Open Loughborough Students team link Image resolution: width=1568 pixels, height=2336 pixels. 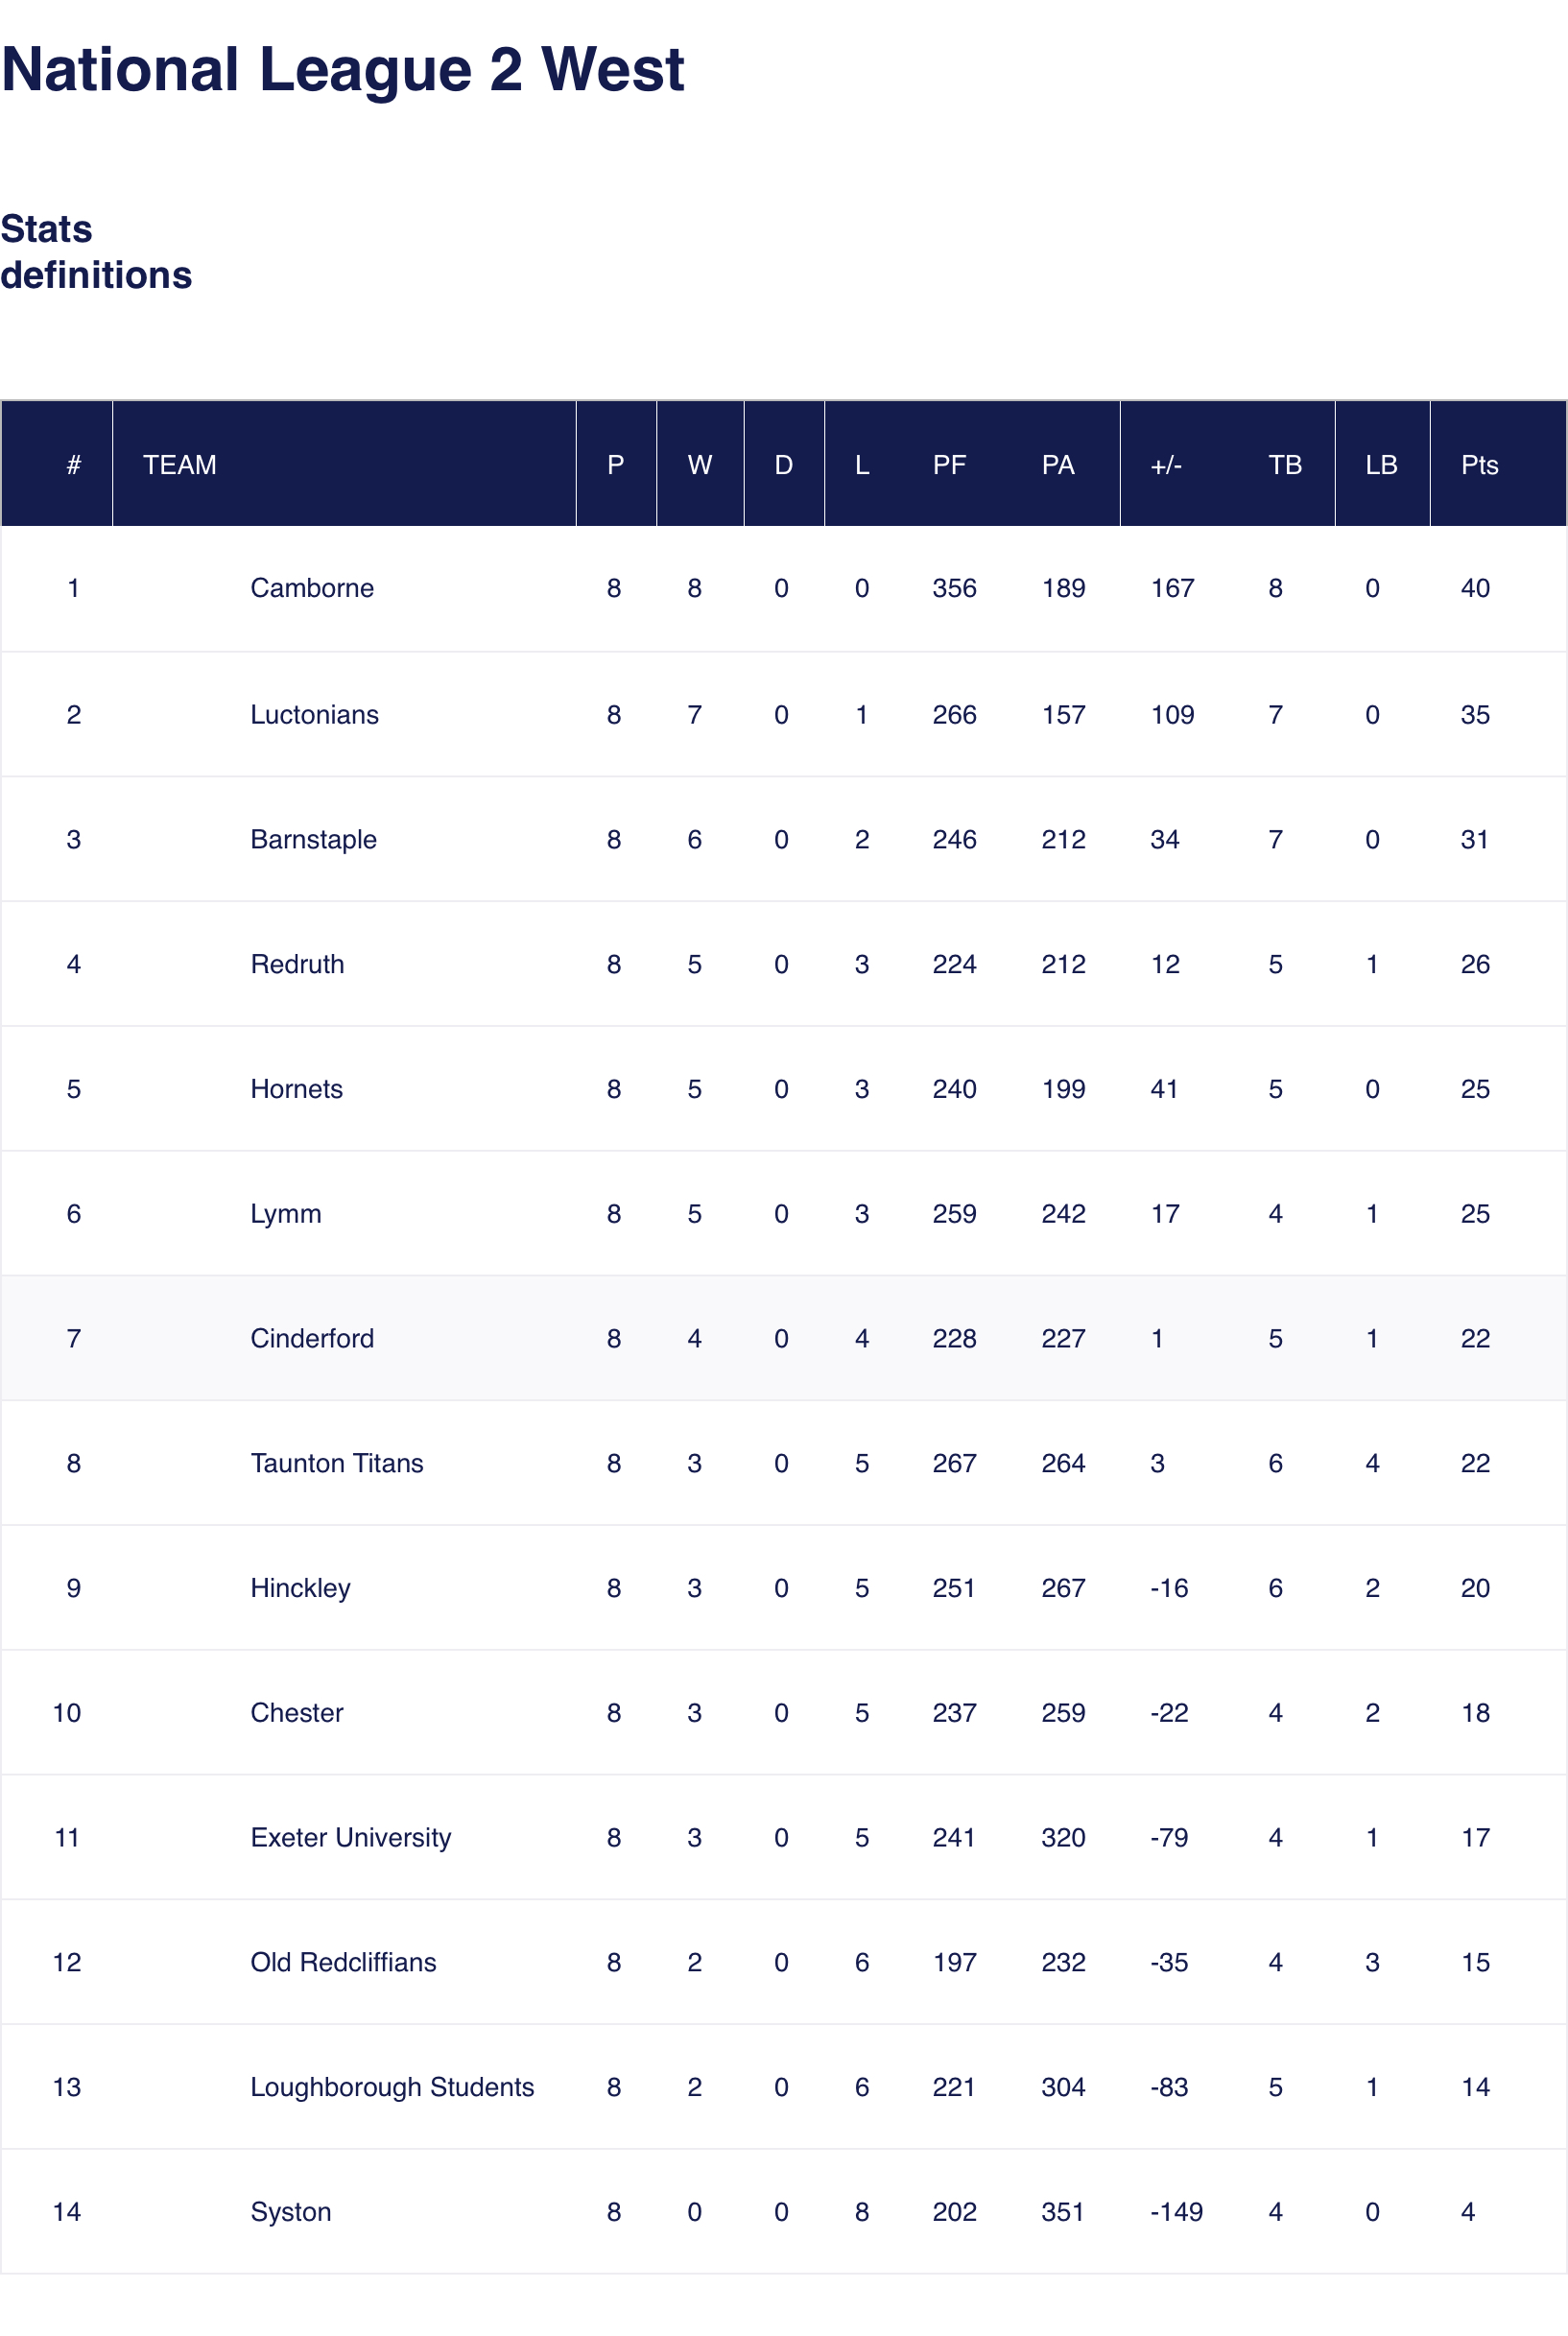point(392,2088)
